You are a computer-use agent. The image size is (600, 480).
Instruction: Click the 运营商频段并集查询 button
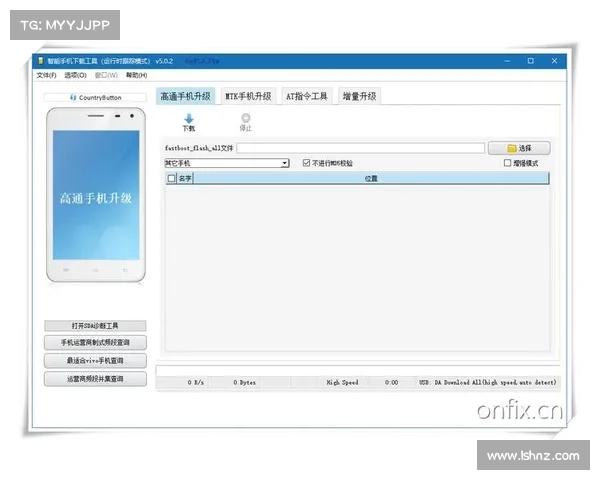(95, 379)
